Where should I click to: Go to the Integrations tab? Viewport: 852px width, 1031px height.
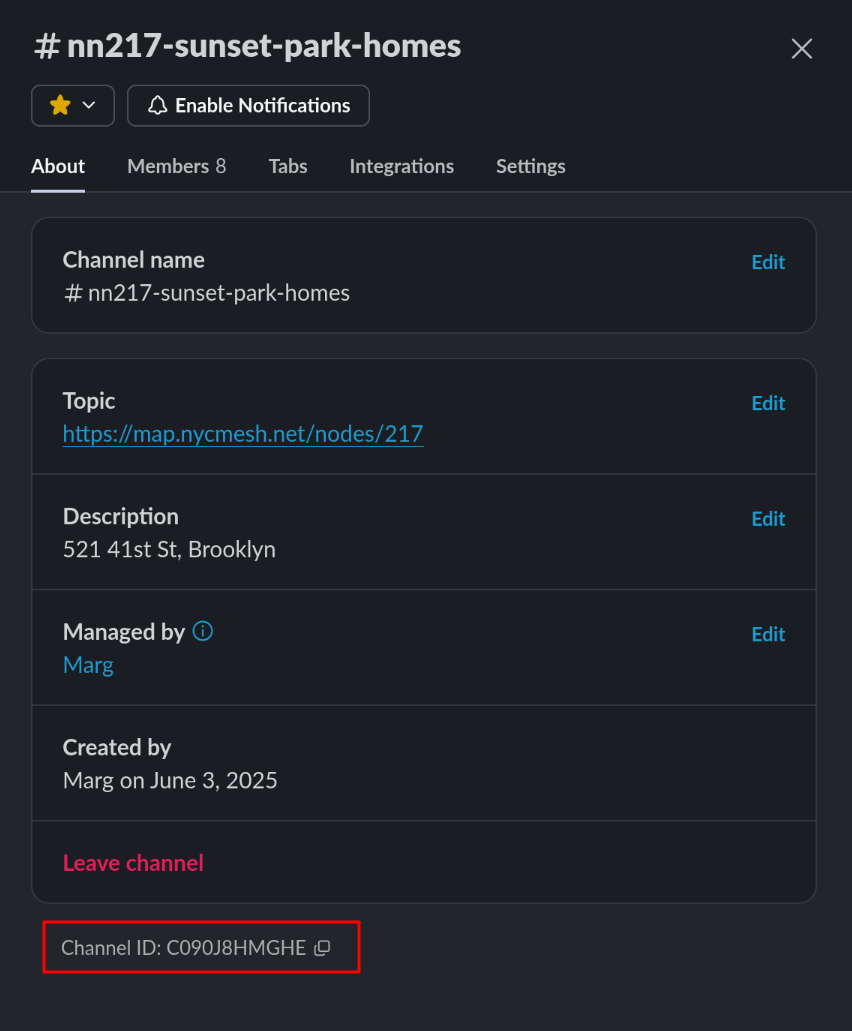(401, 166)
